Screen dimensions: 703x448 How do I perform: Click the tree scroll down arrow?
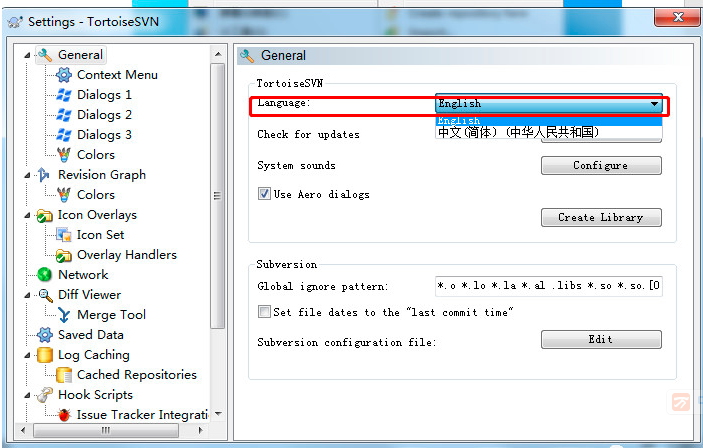click(218, 413)
